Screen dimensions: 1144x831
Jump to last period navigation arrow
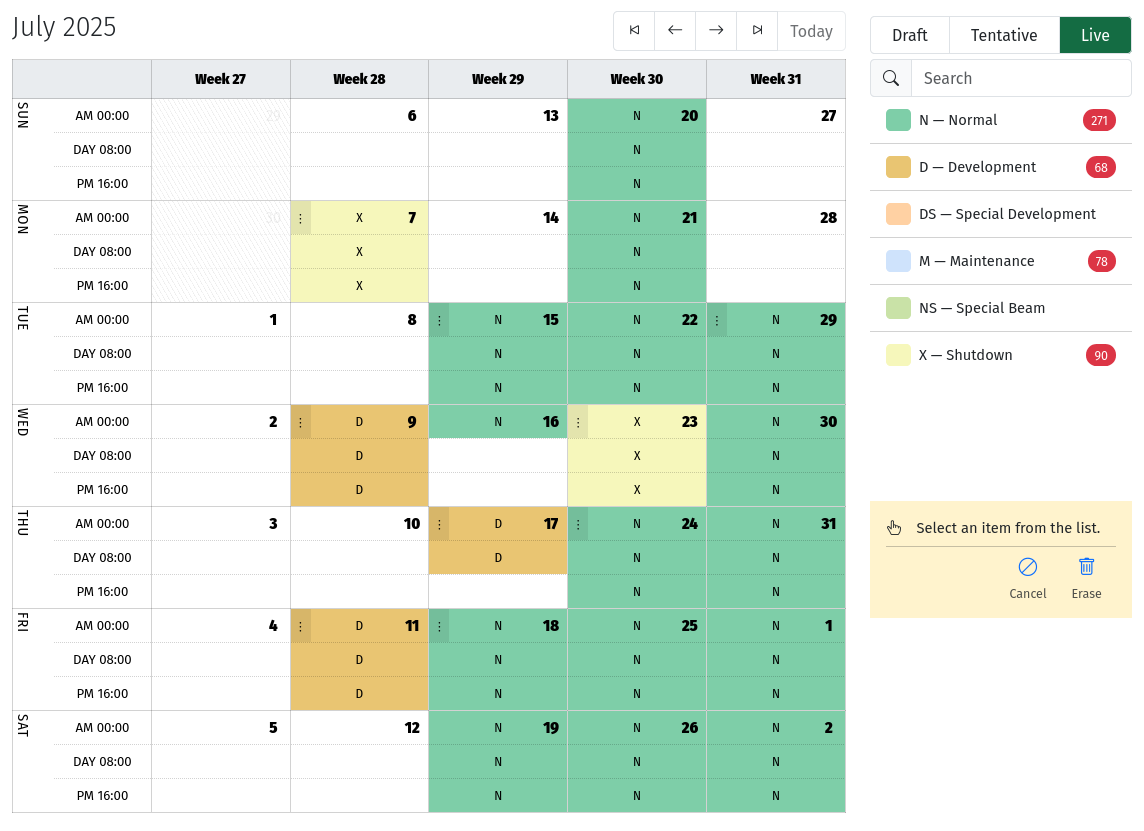click(x=757, y=31)
